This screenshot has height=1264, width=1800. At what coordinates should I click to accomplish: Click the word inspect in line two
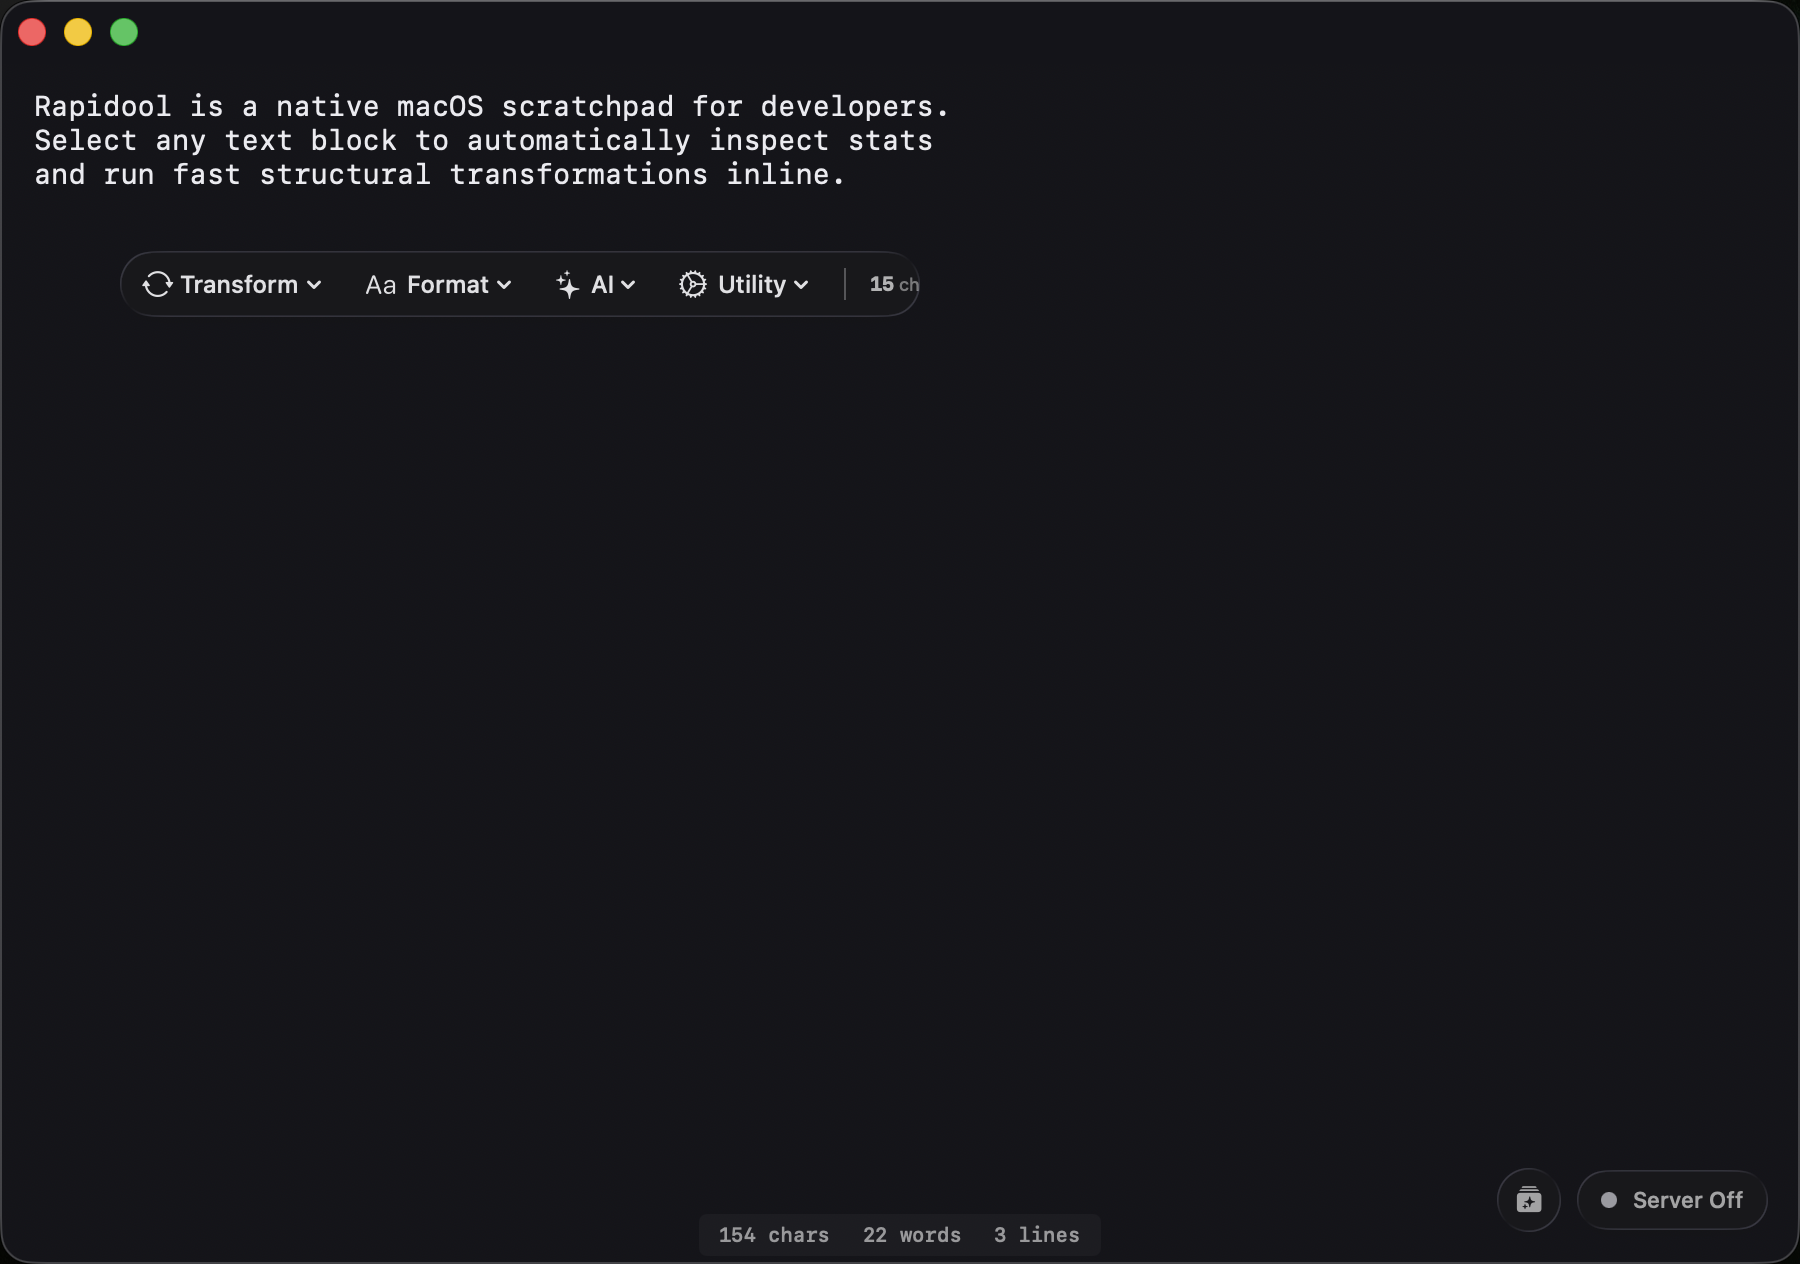tap(770, 141)
